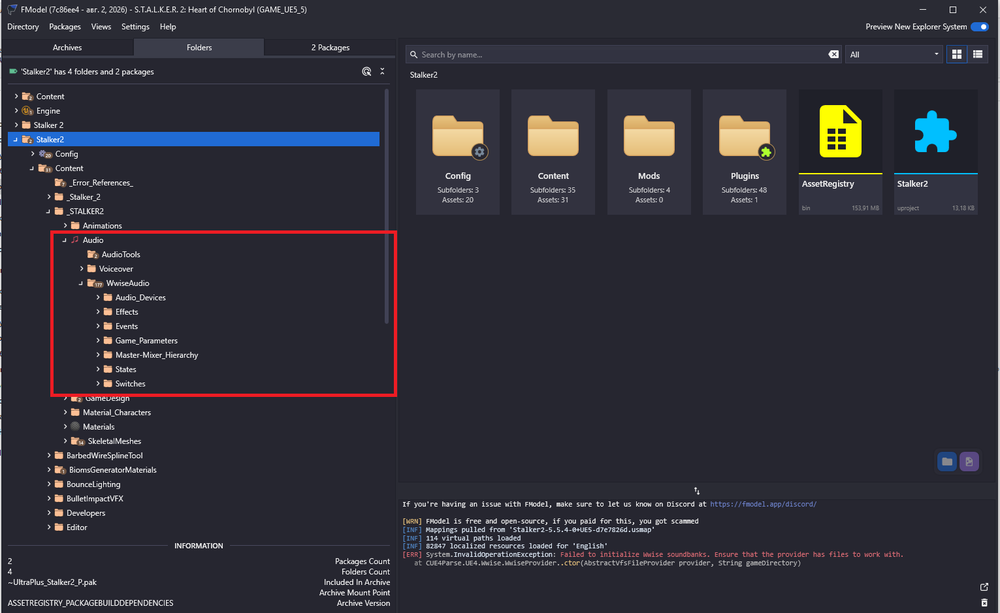Viewport: 1000px width, 613px height.
Task: Click the blue folder button
Action: tap(947, 461)
